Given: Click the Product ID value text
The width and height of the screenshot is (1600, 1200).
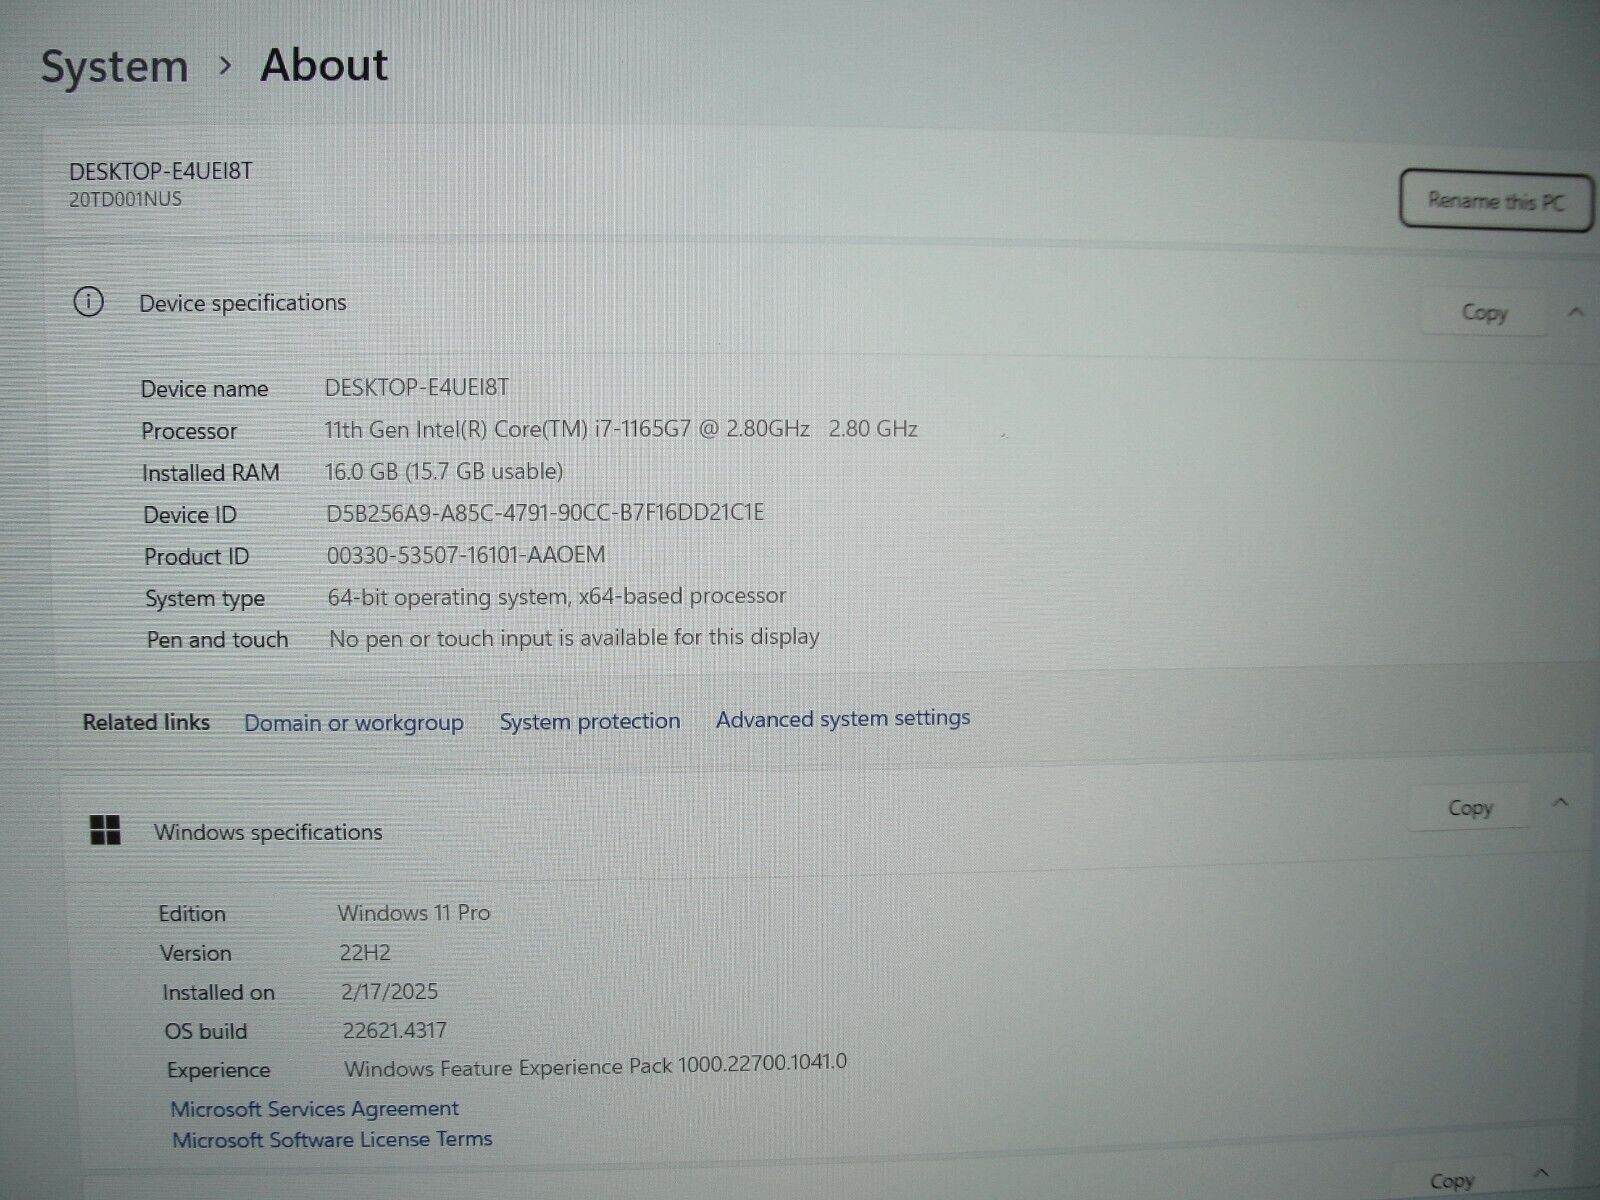Looking at the screenshot, I should coord(466,555).
